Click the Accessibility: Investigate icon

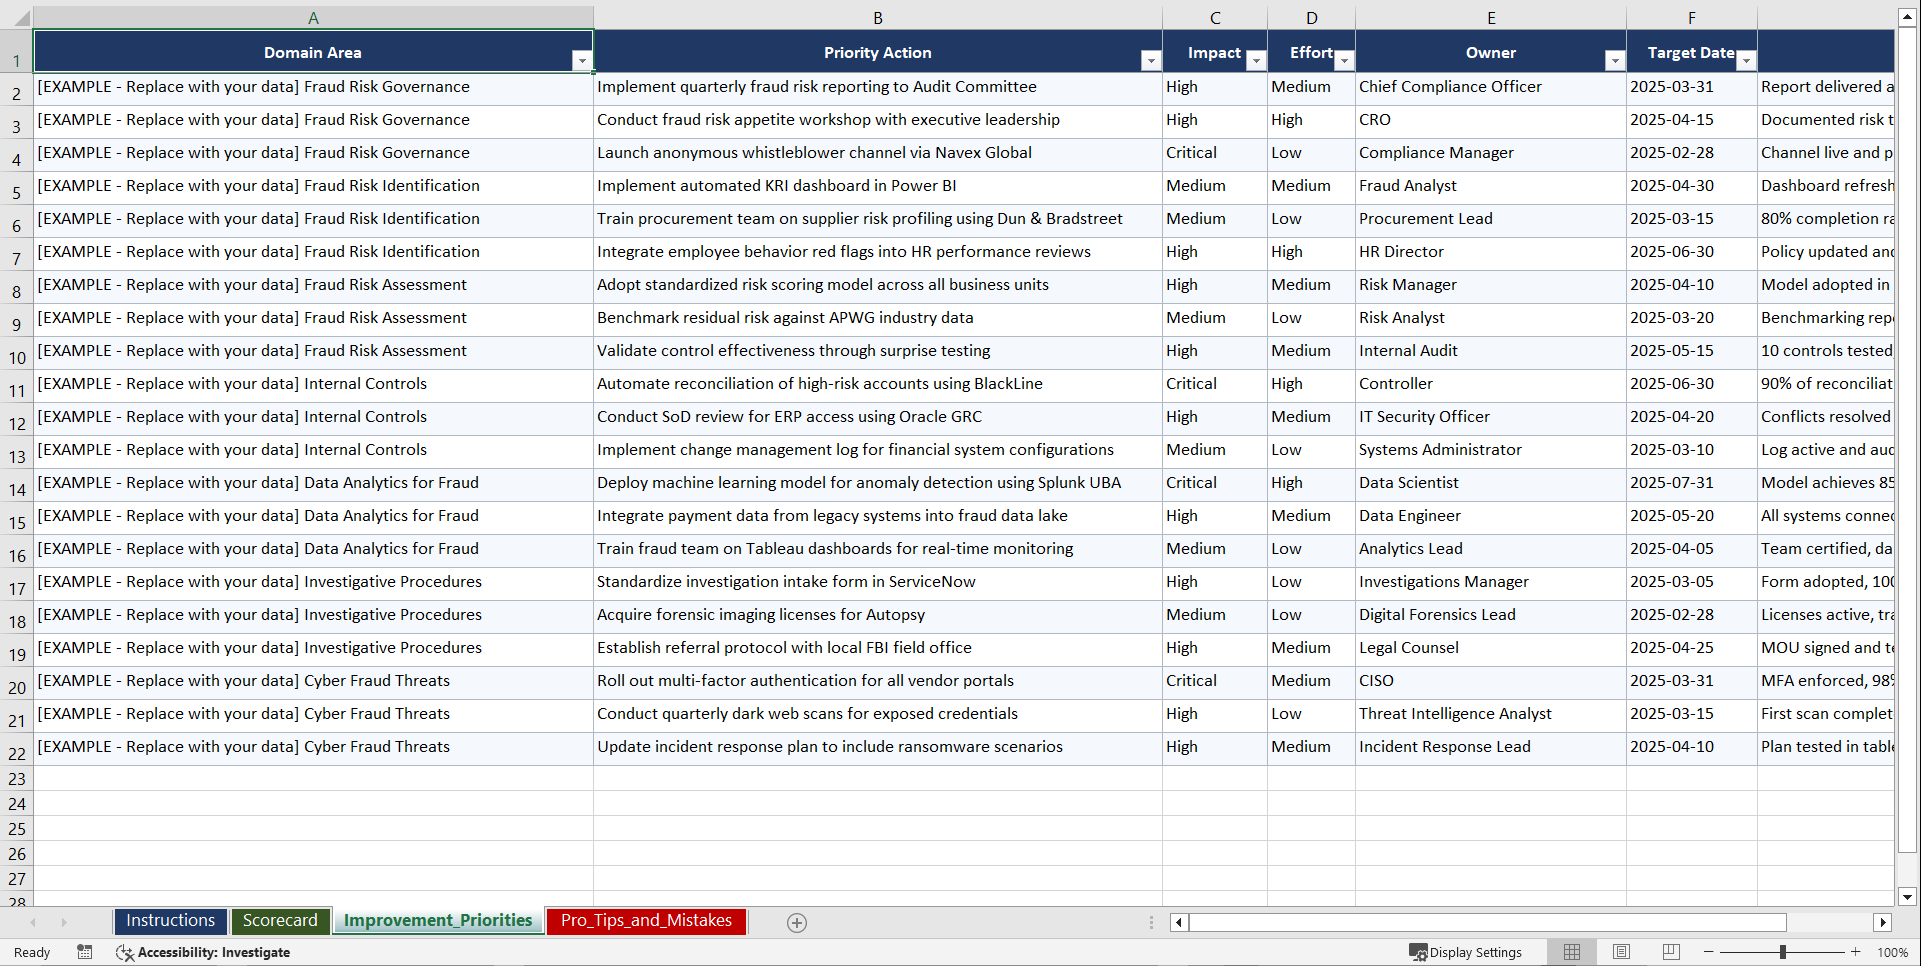click(125, 952)
